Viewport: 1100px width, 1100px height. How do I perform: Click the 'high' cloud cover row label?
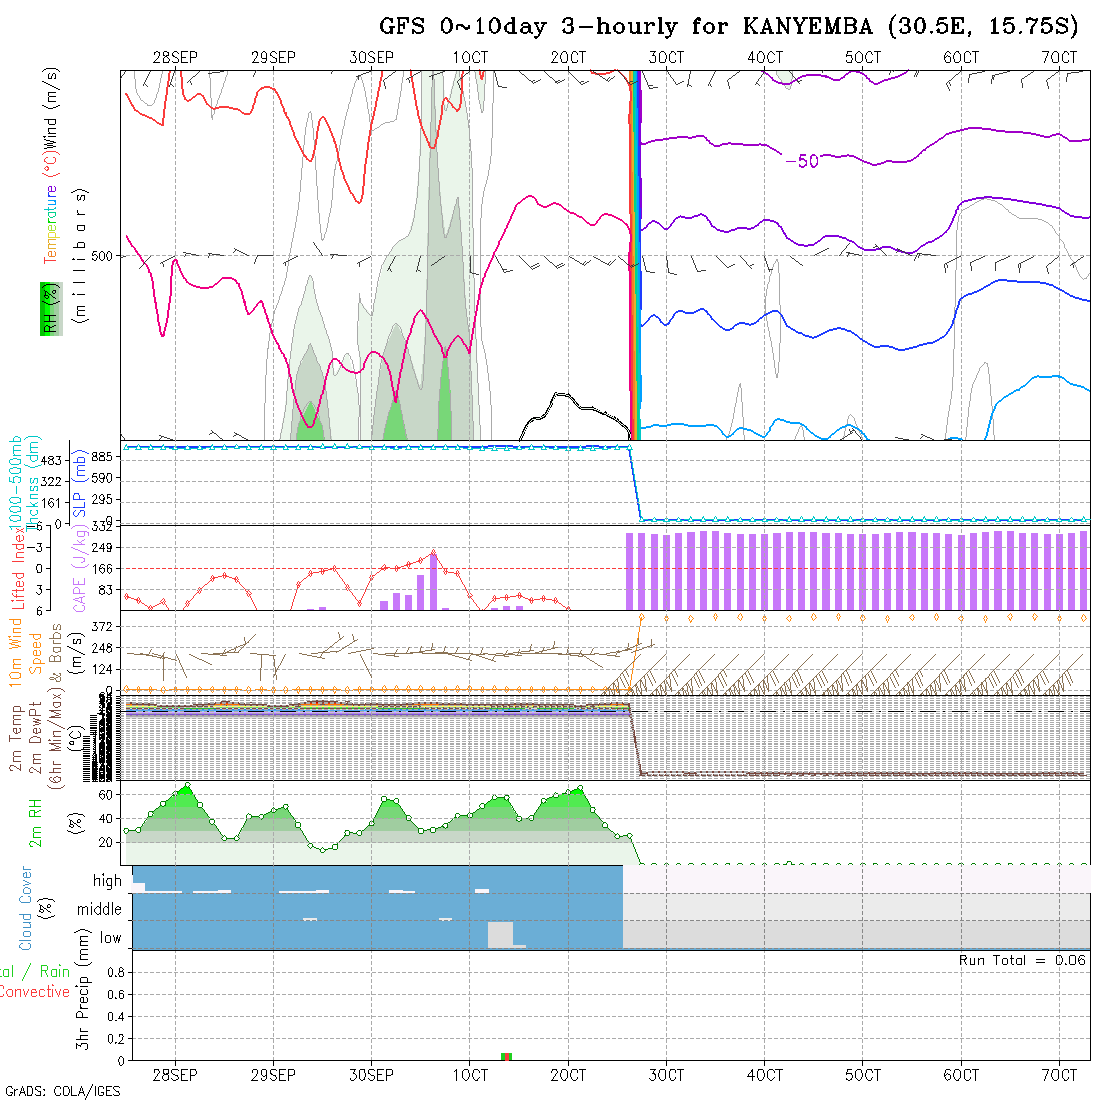[107, 881]
